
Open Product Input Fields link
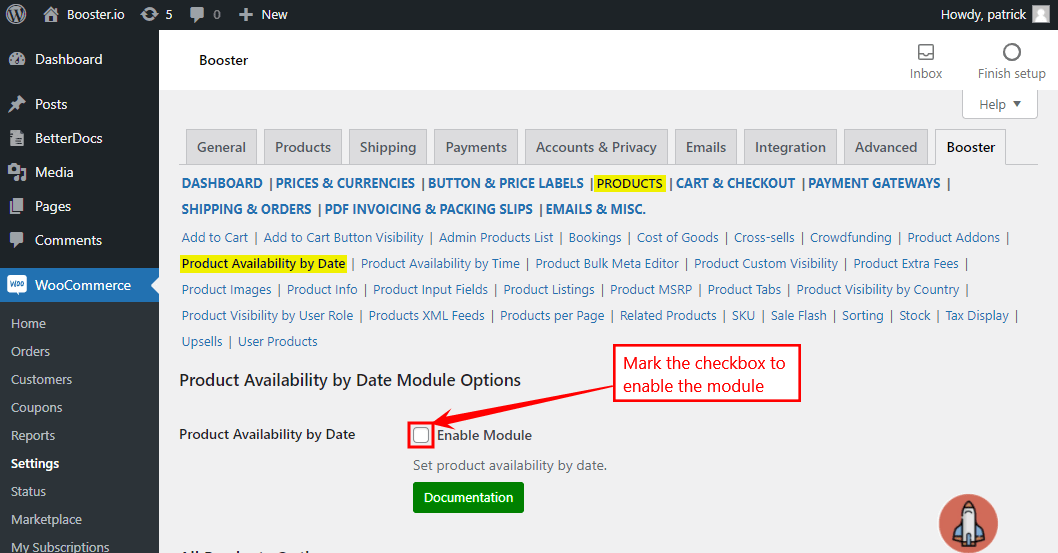tap(430, 290)
